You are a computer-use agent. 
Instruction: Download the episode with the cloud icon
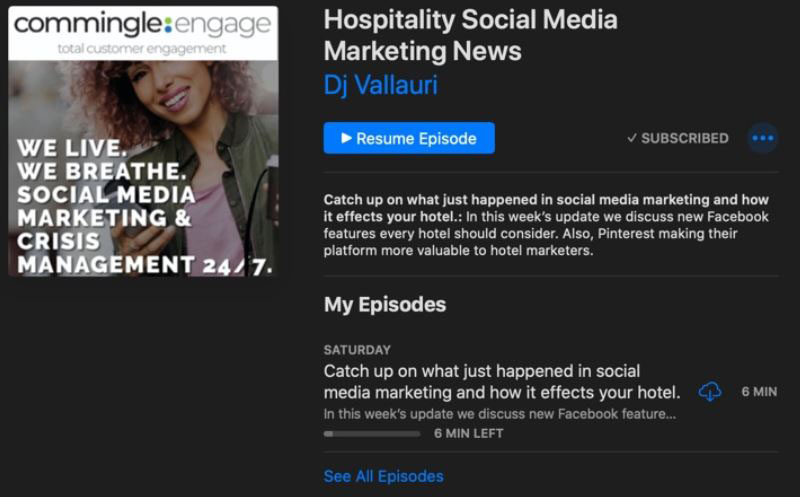click(710, 392)
